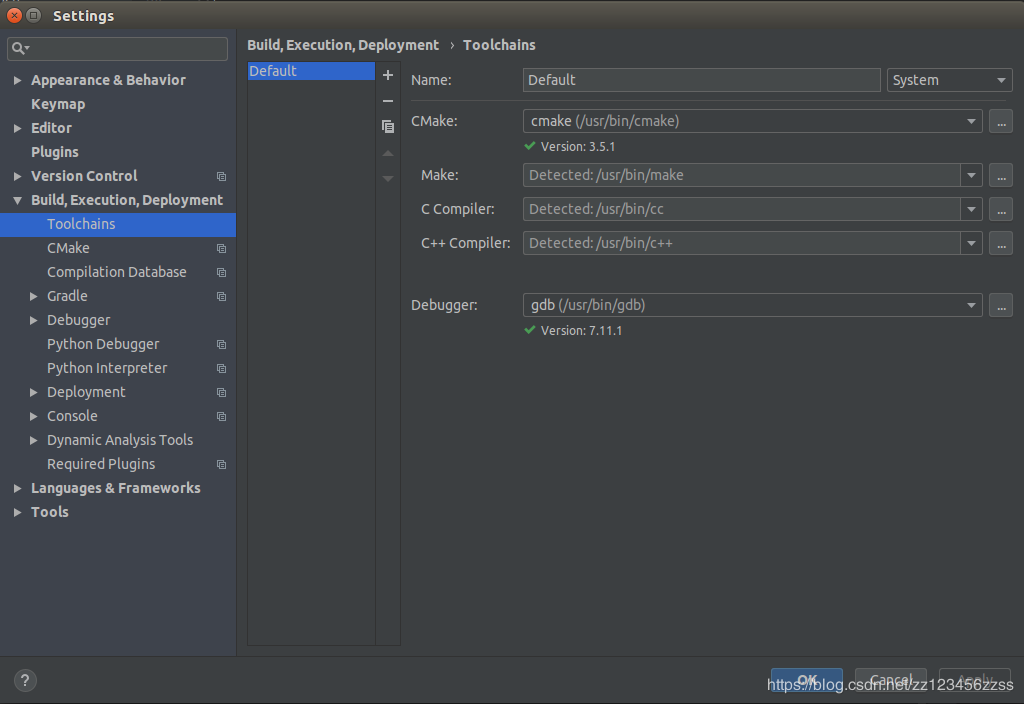
Task: Click the toolchain Name text field
Action: (x=701, y=80)
